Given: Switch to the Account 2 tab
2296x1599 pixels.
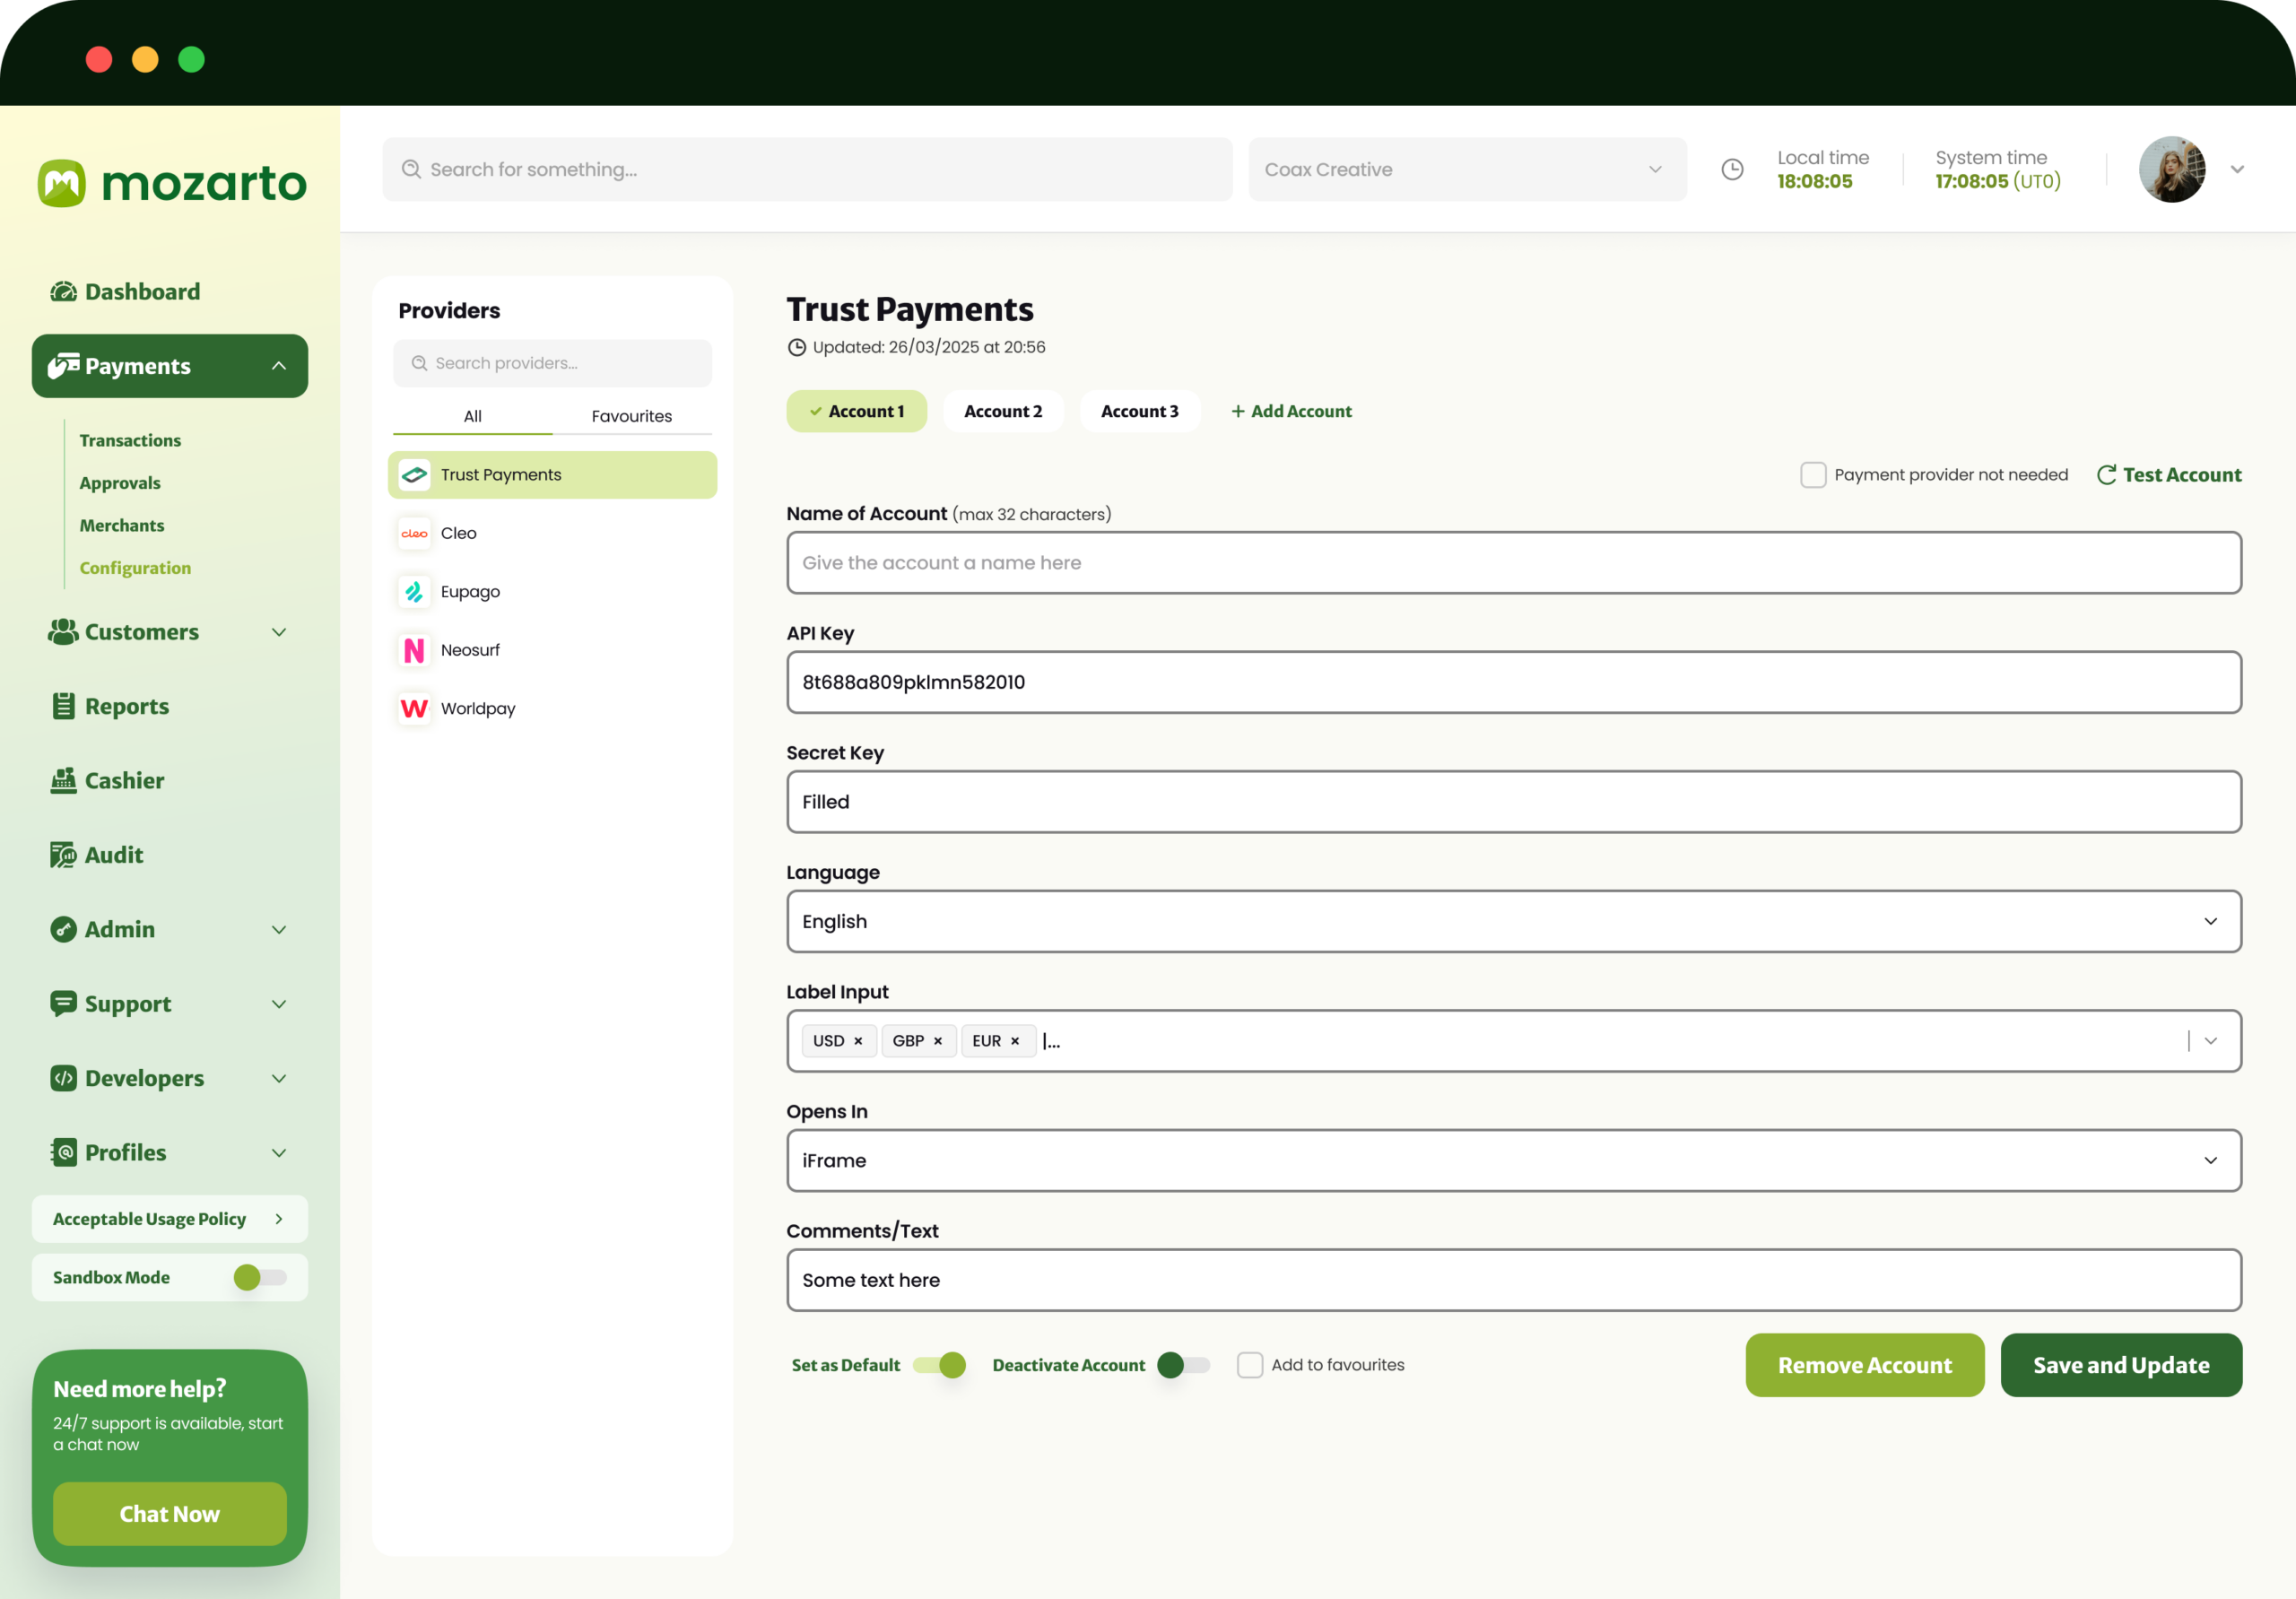Looking at the screenshot, I should click(1003, 411).
